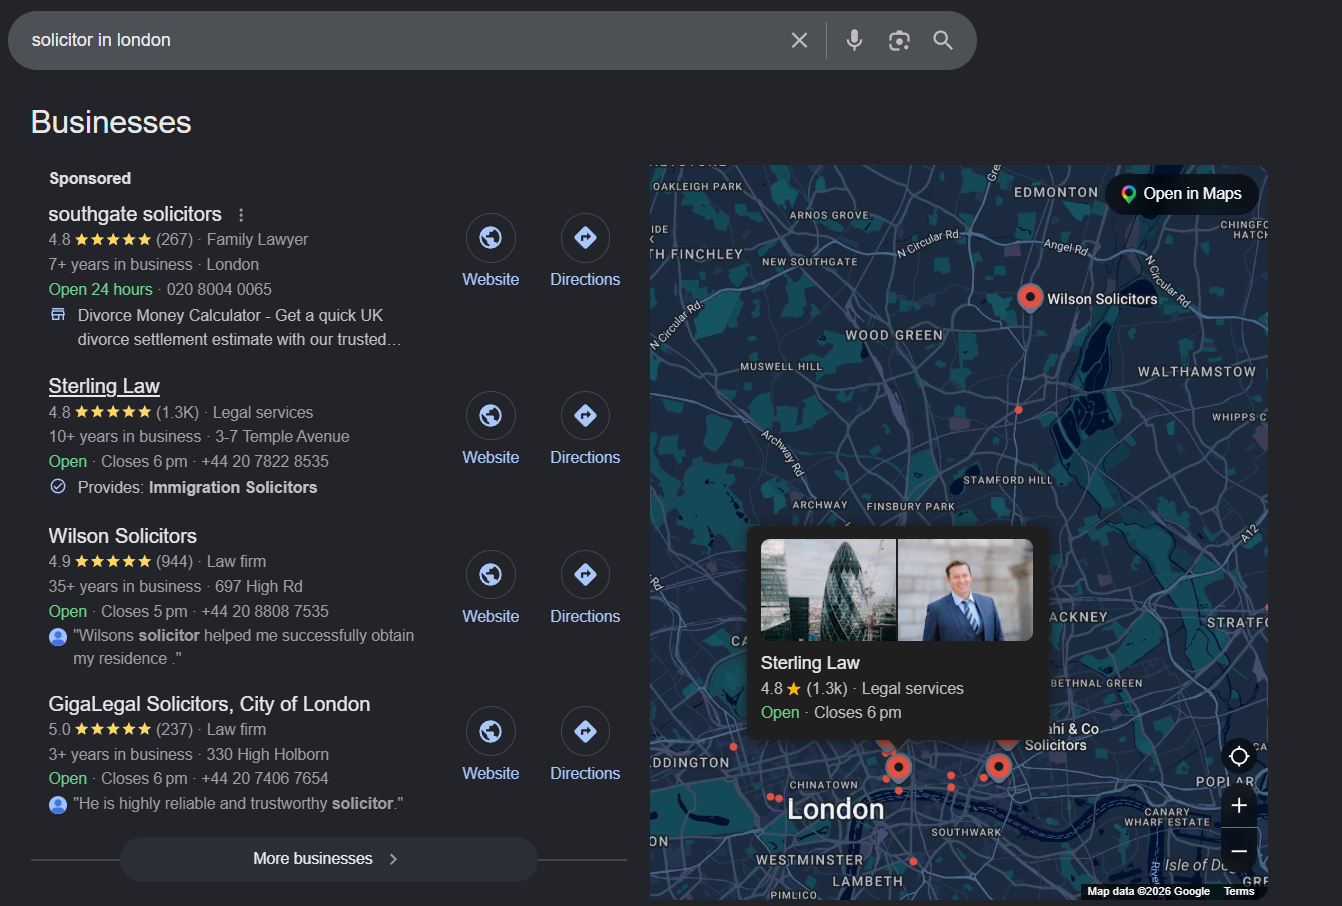Click the calculator icon next to Divorce Money Calculator

(x=58, y=315)
